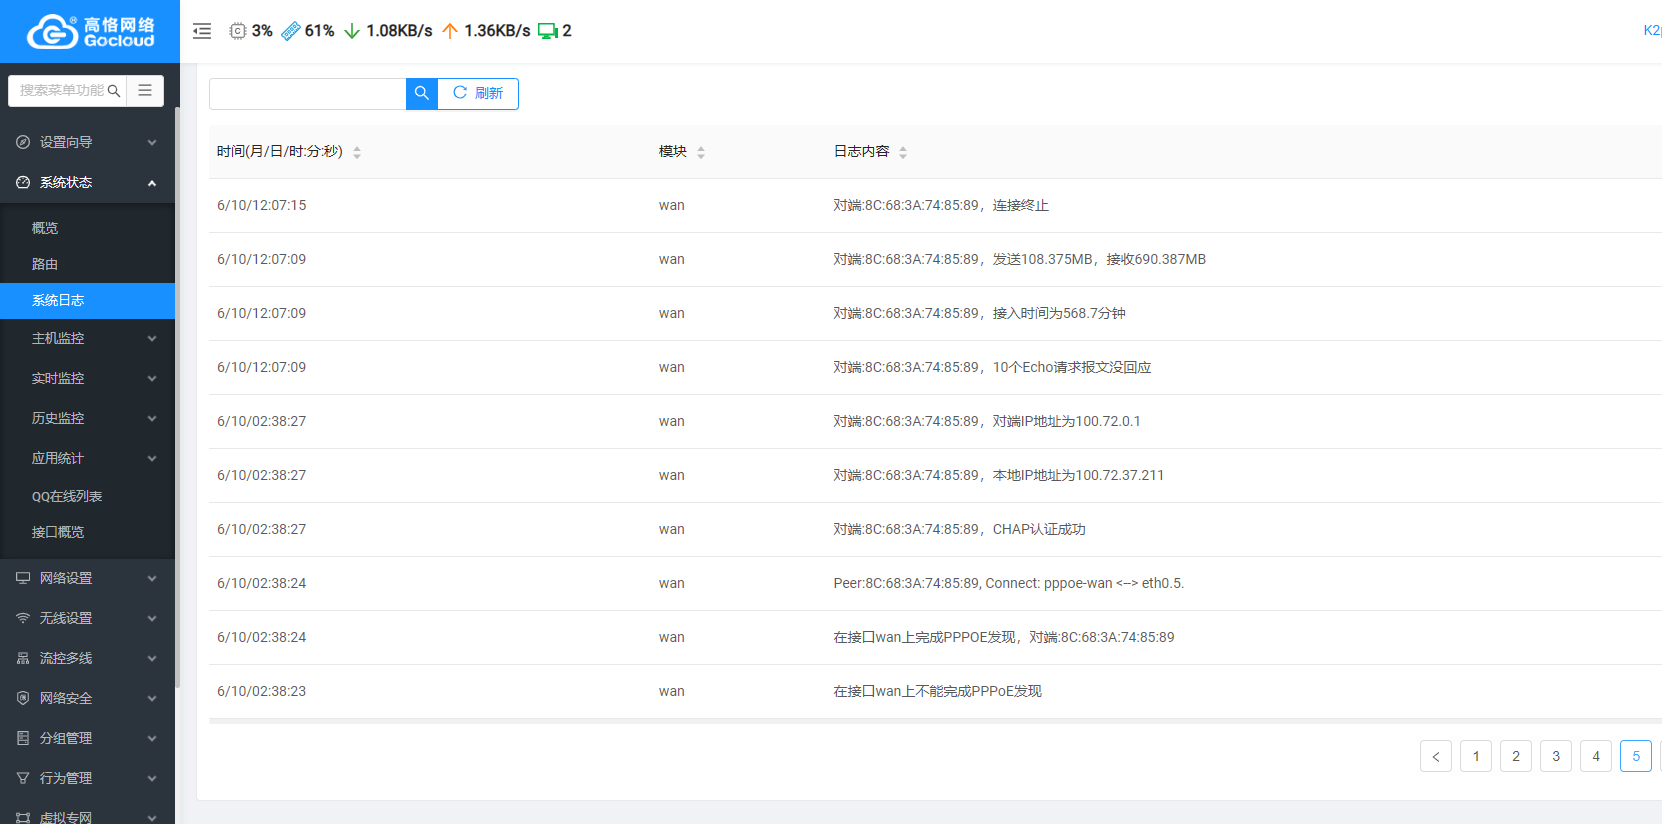Click the 流控多线 icon
Image resolution: width=1662 pixels, height=824 pixels.
(x=23, y=658)
